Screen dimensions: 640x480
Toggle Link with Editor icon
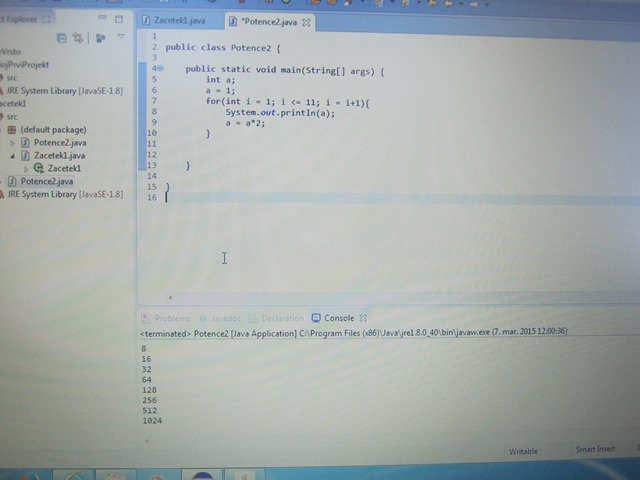(x=76, y=38)
